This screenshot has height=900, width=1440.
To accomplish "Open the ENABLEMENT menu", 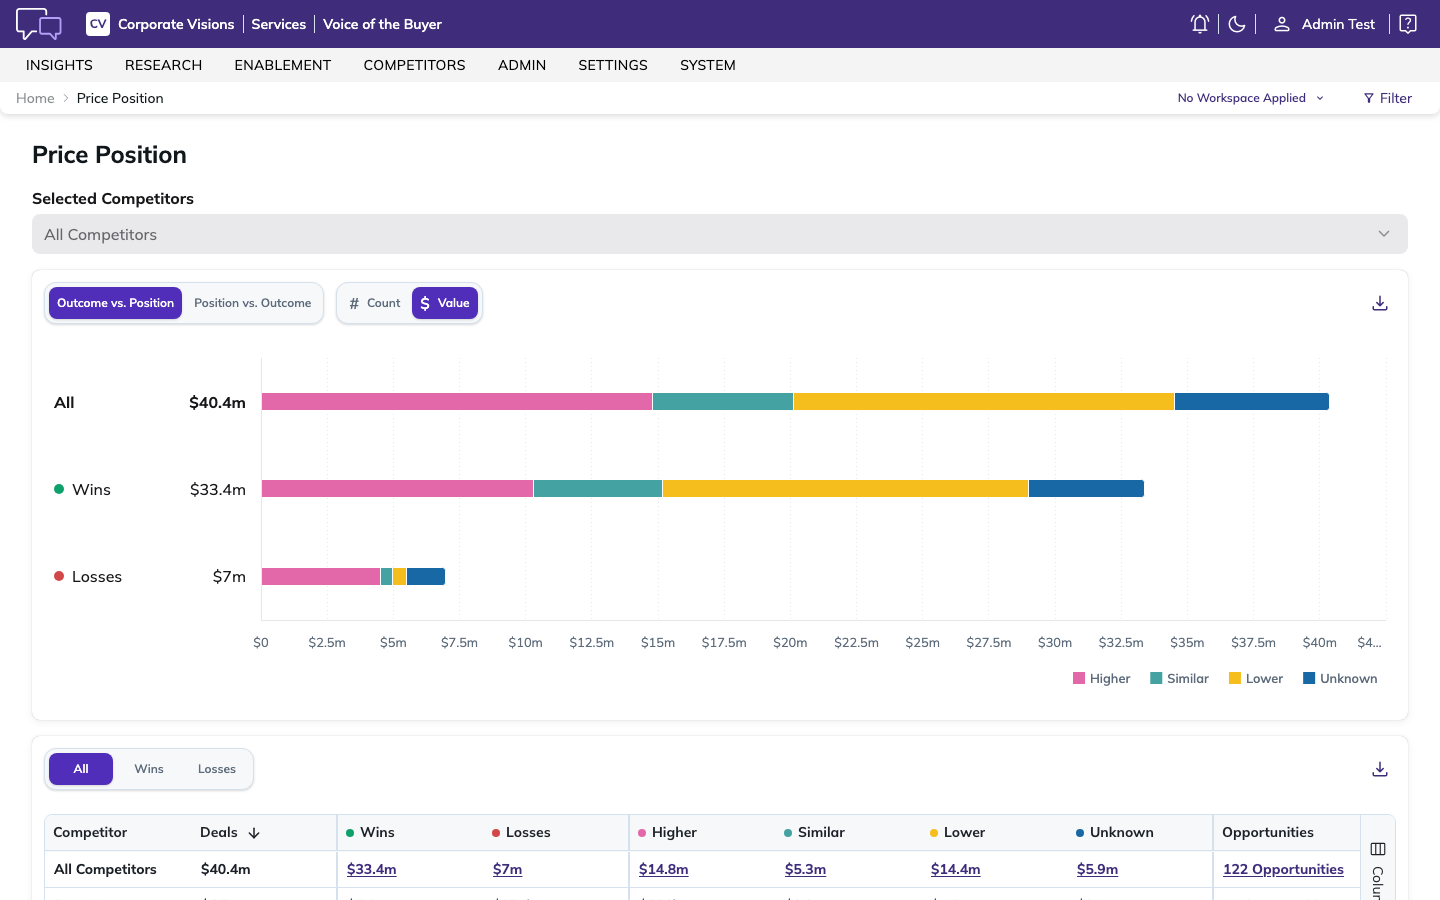I will coord(283,65).
